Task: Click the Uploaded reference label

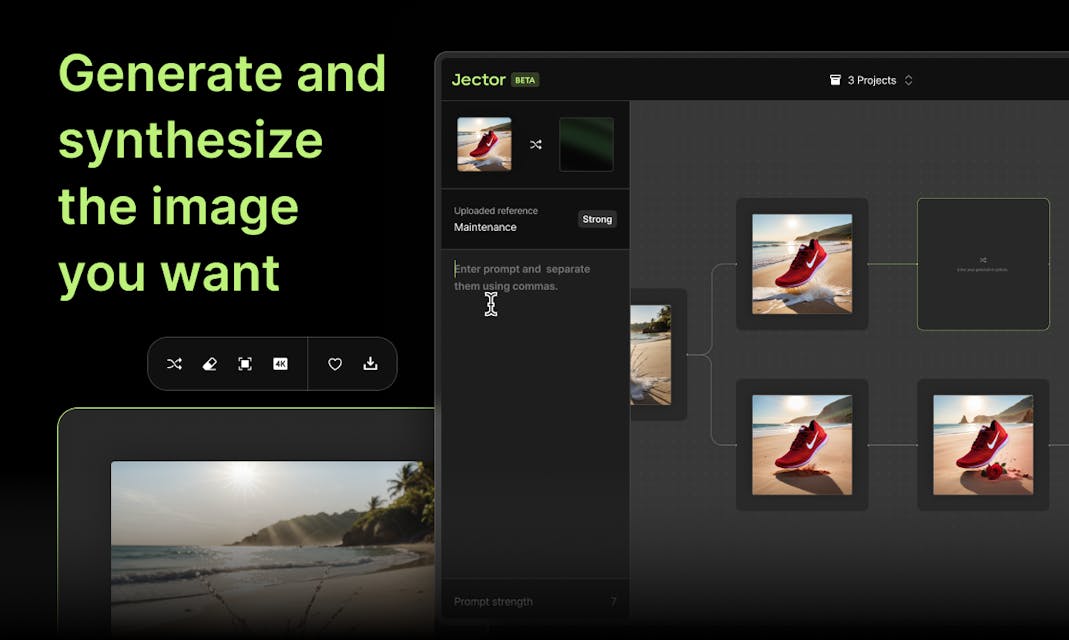Action: pyautogui.click(x=496, y=211)
